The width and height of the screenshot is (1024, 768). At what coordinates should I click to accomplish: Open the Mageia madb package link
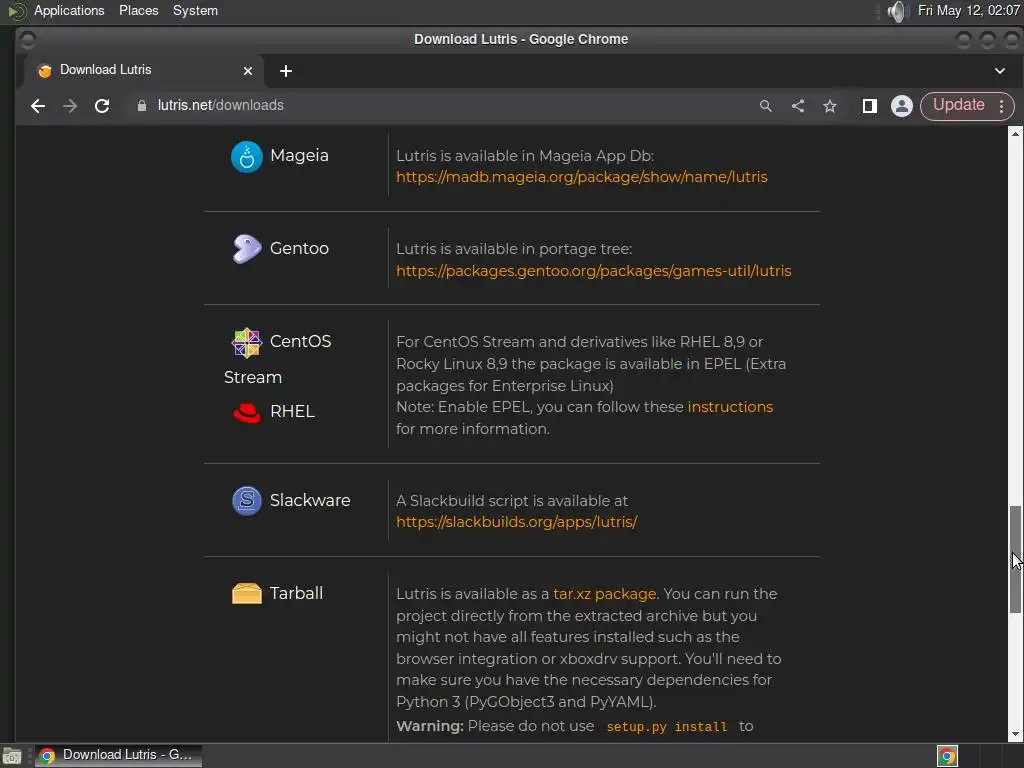(x=581, y=177)
